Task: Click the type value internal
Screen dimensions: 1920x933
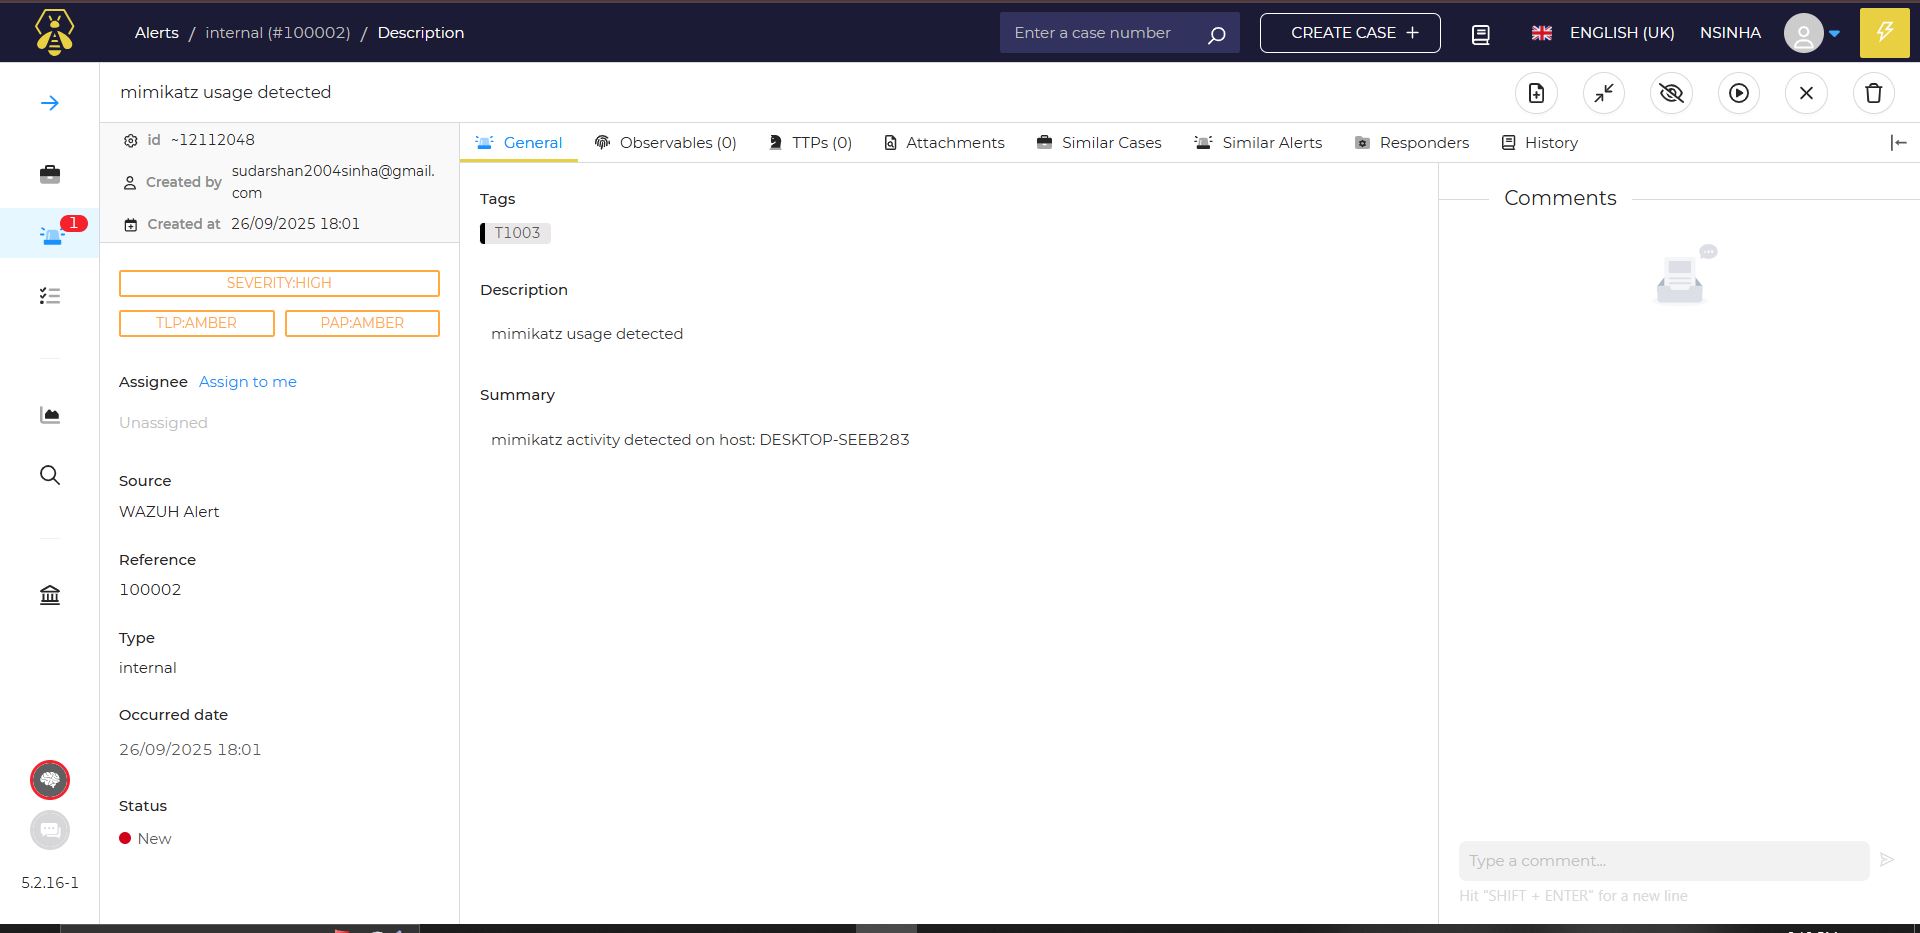Action: (147, 668)
